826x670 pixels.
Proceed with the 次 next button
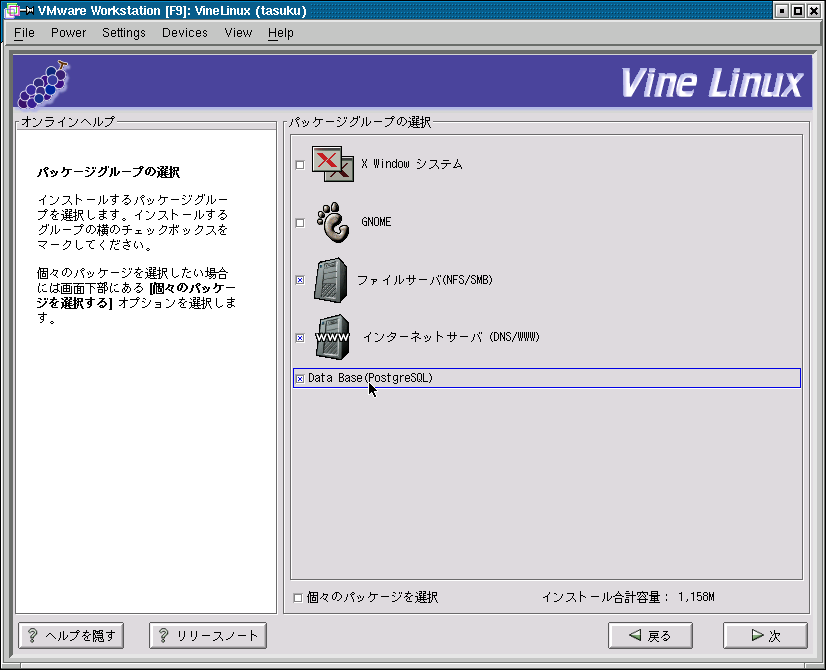[764, 635]
